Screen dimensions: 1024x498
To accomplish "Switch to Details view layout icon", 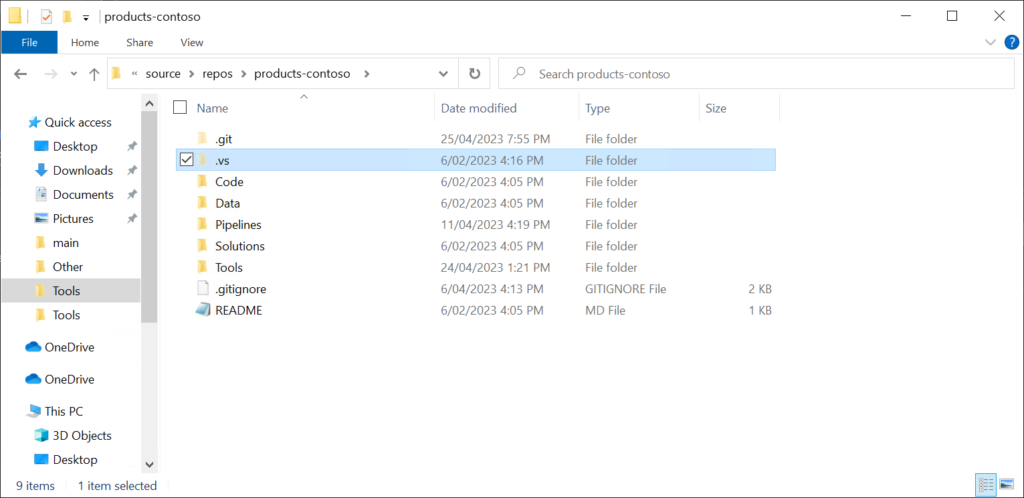I will point(986,485).
